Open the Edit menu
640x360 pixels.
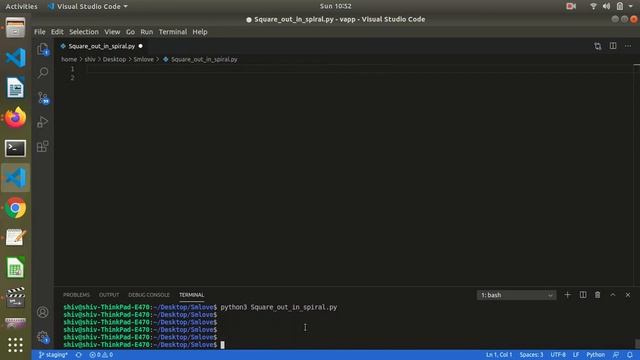click(57, 32)
